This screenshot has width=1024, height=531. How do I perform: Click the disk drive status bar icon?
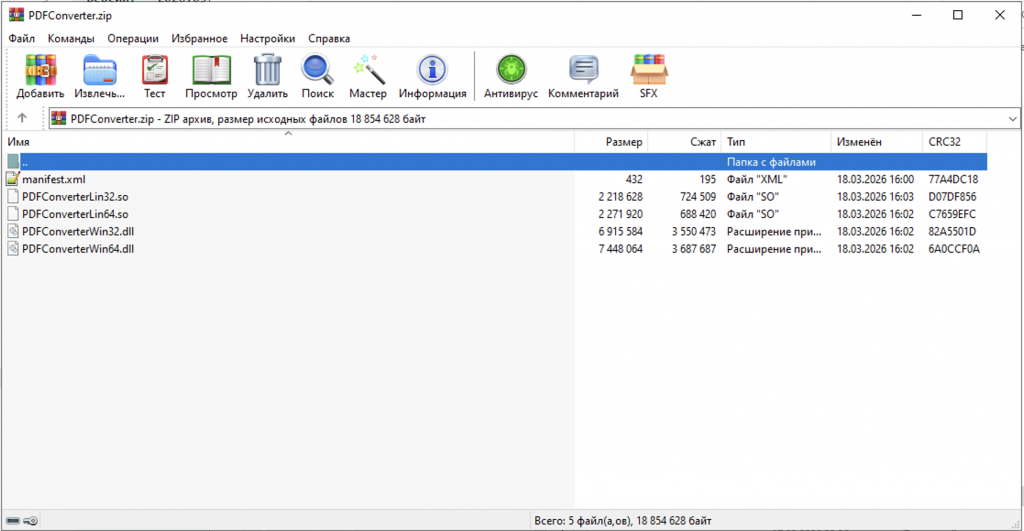click(x=13, y=521)
